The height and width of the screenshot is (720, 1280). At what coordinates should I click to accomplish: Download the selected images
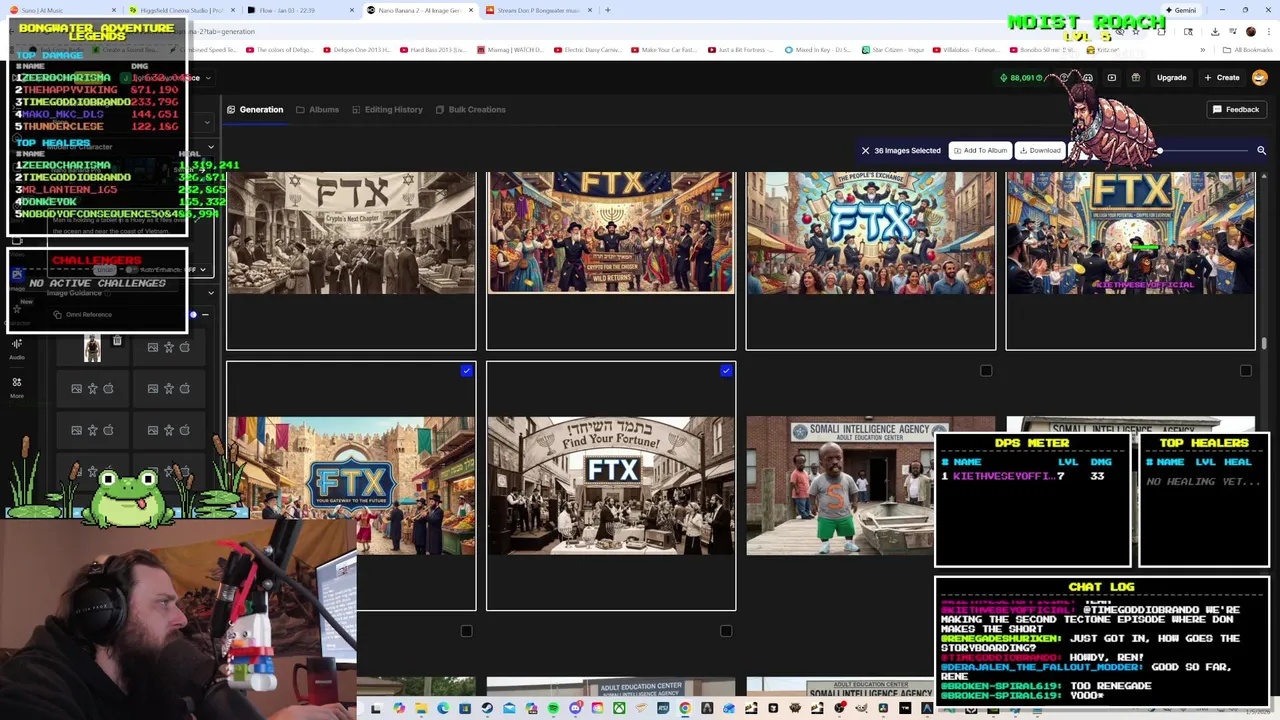point(1040,150)
